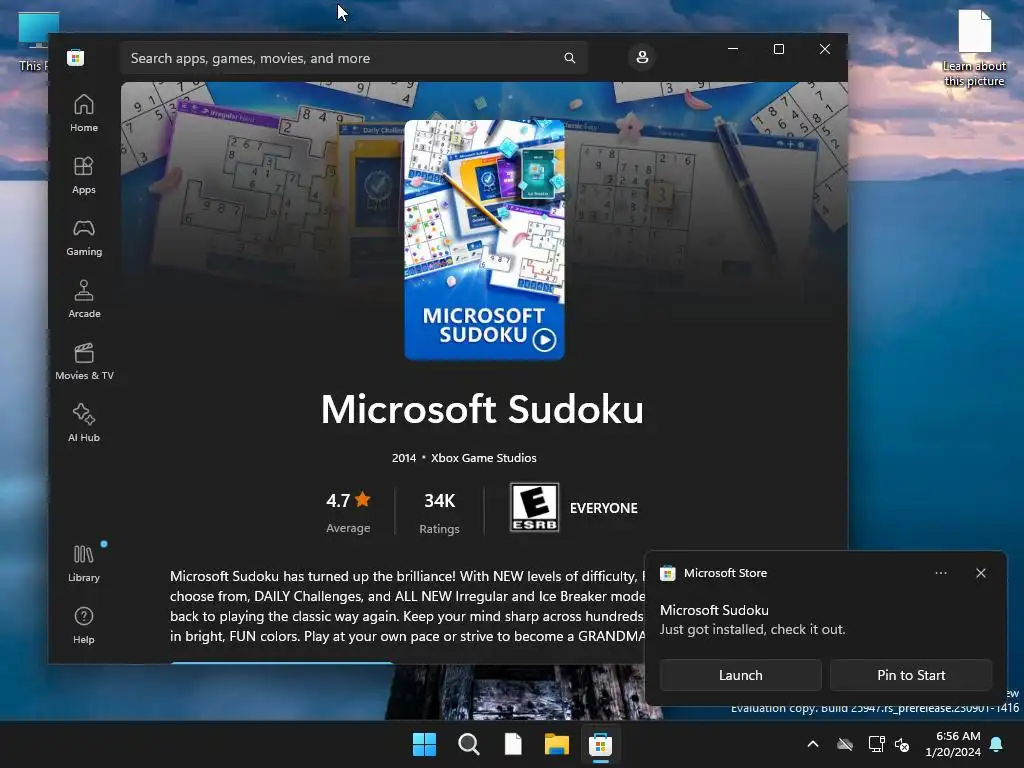The width and height of the screenshot is (1024, 768).
Task: Pin Microsoft Sudoku to Start
Action: tap(910, 675)
